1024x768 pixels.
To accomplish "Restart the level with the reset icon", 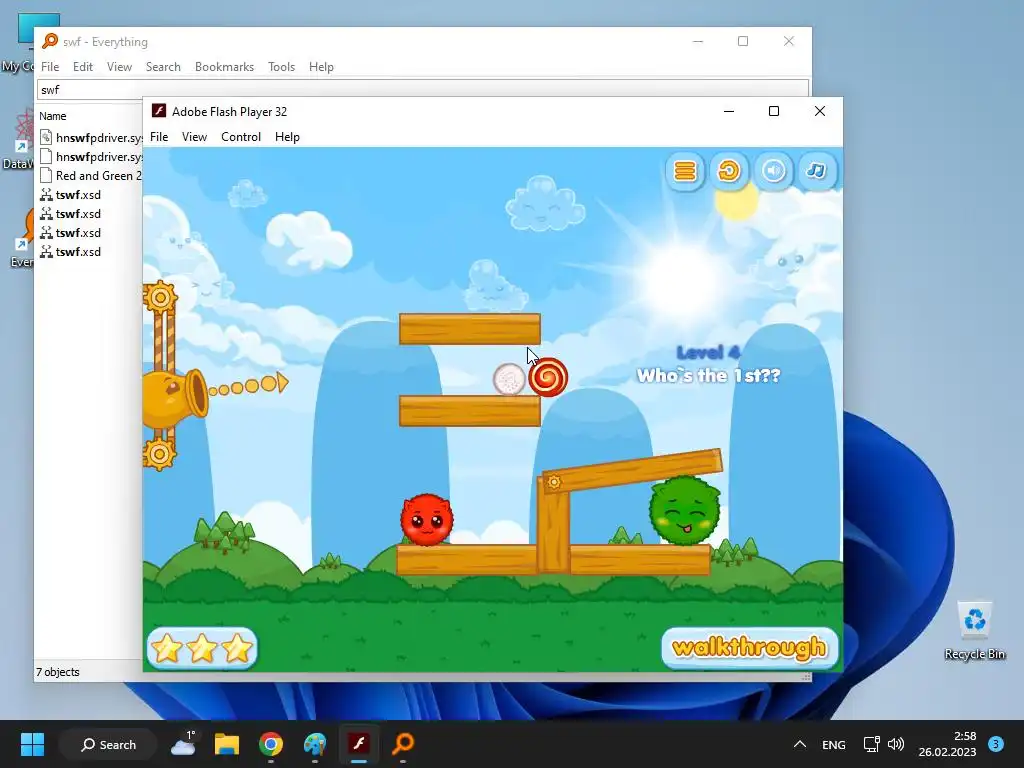I will [x=729, y=171].
